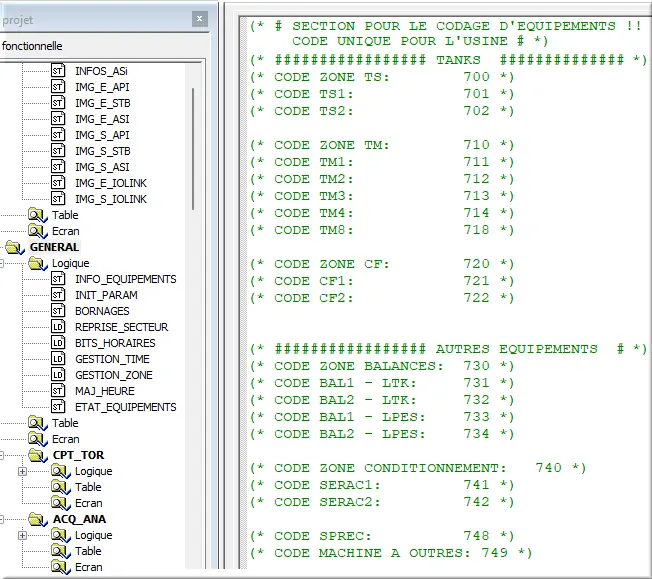Select the BITS_HORAIRES ladder icon

(58, 343)
